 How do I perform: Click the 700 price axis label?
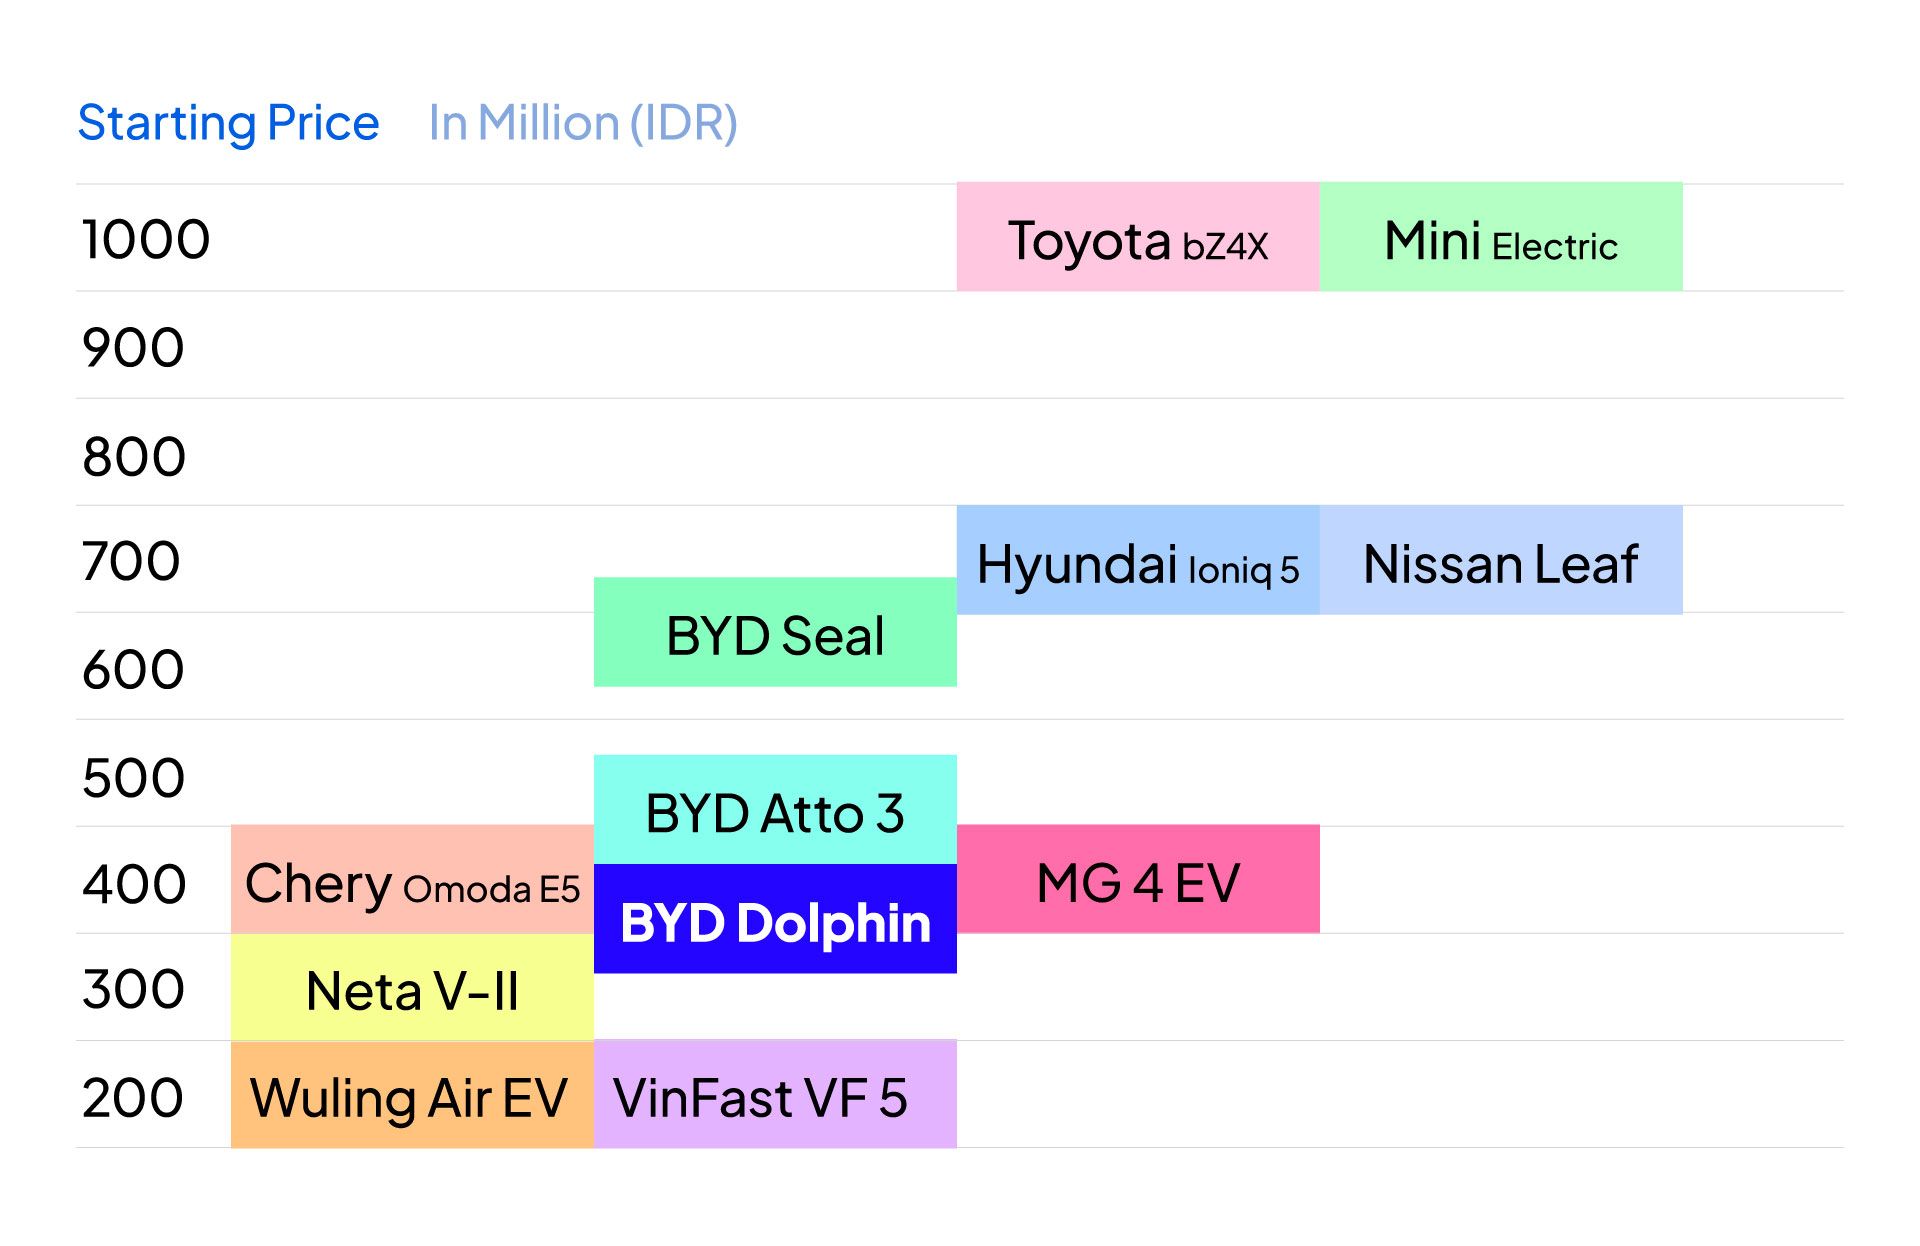131,561
